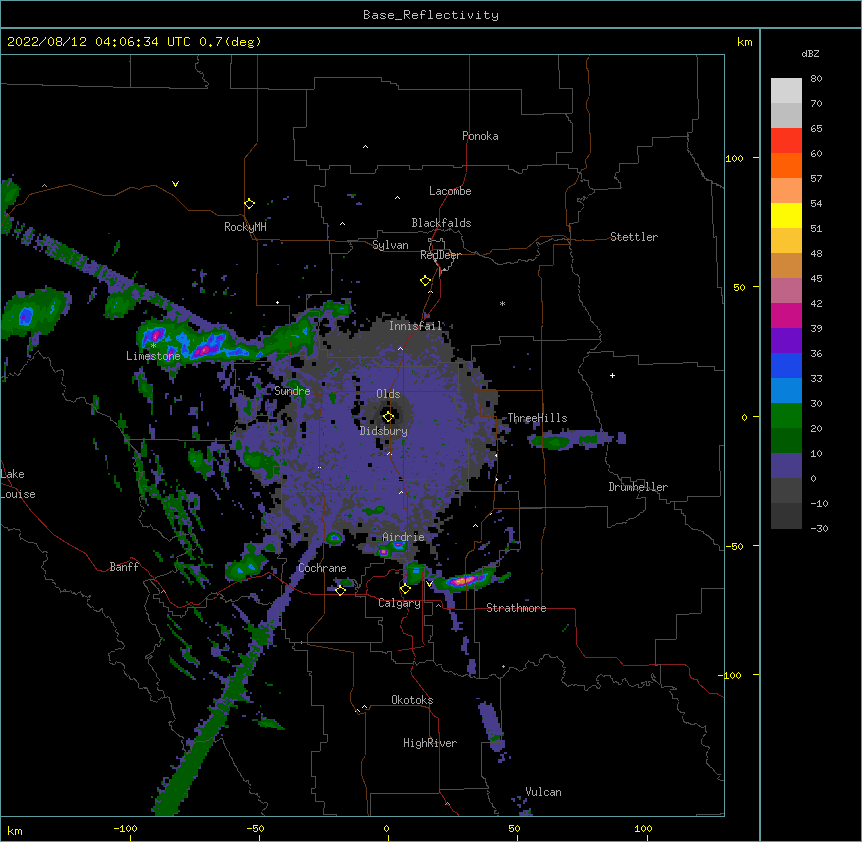Click the ThreeHills town label

point(537,418)
